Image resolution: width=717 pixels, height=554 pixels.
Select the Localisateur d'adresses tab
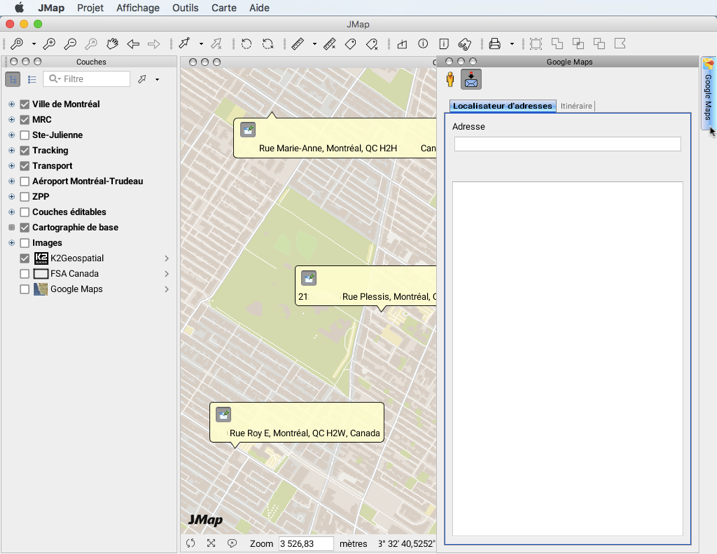(503, 106)
